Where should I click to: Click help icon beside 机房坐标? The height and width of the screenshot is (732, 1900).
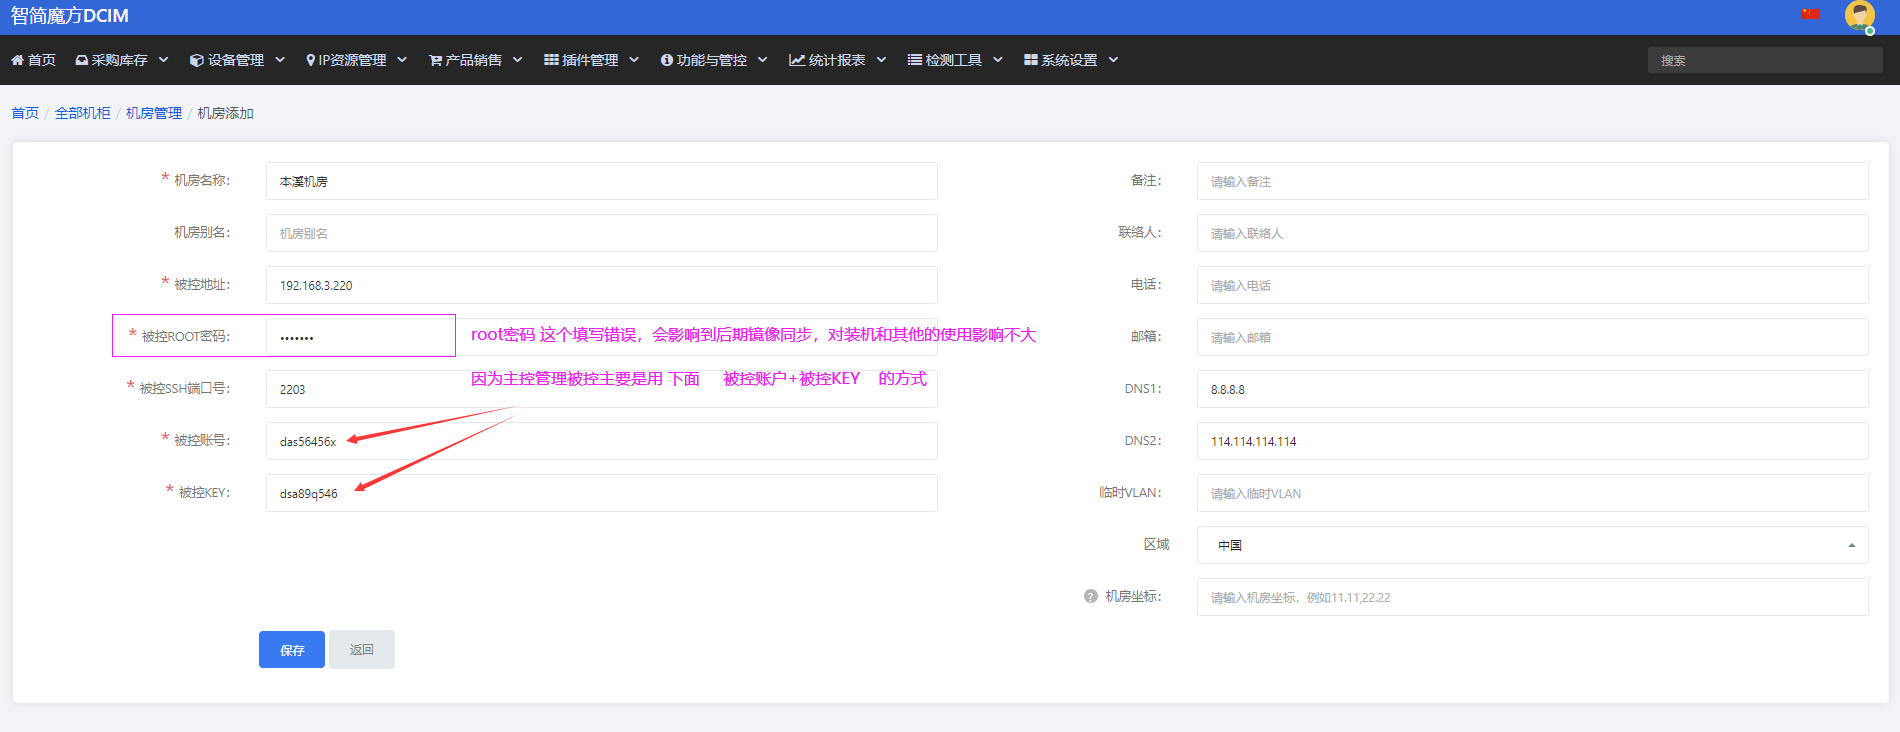coord(1091,596)
